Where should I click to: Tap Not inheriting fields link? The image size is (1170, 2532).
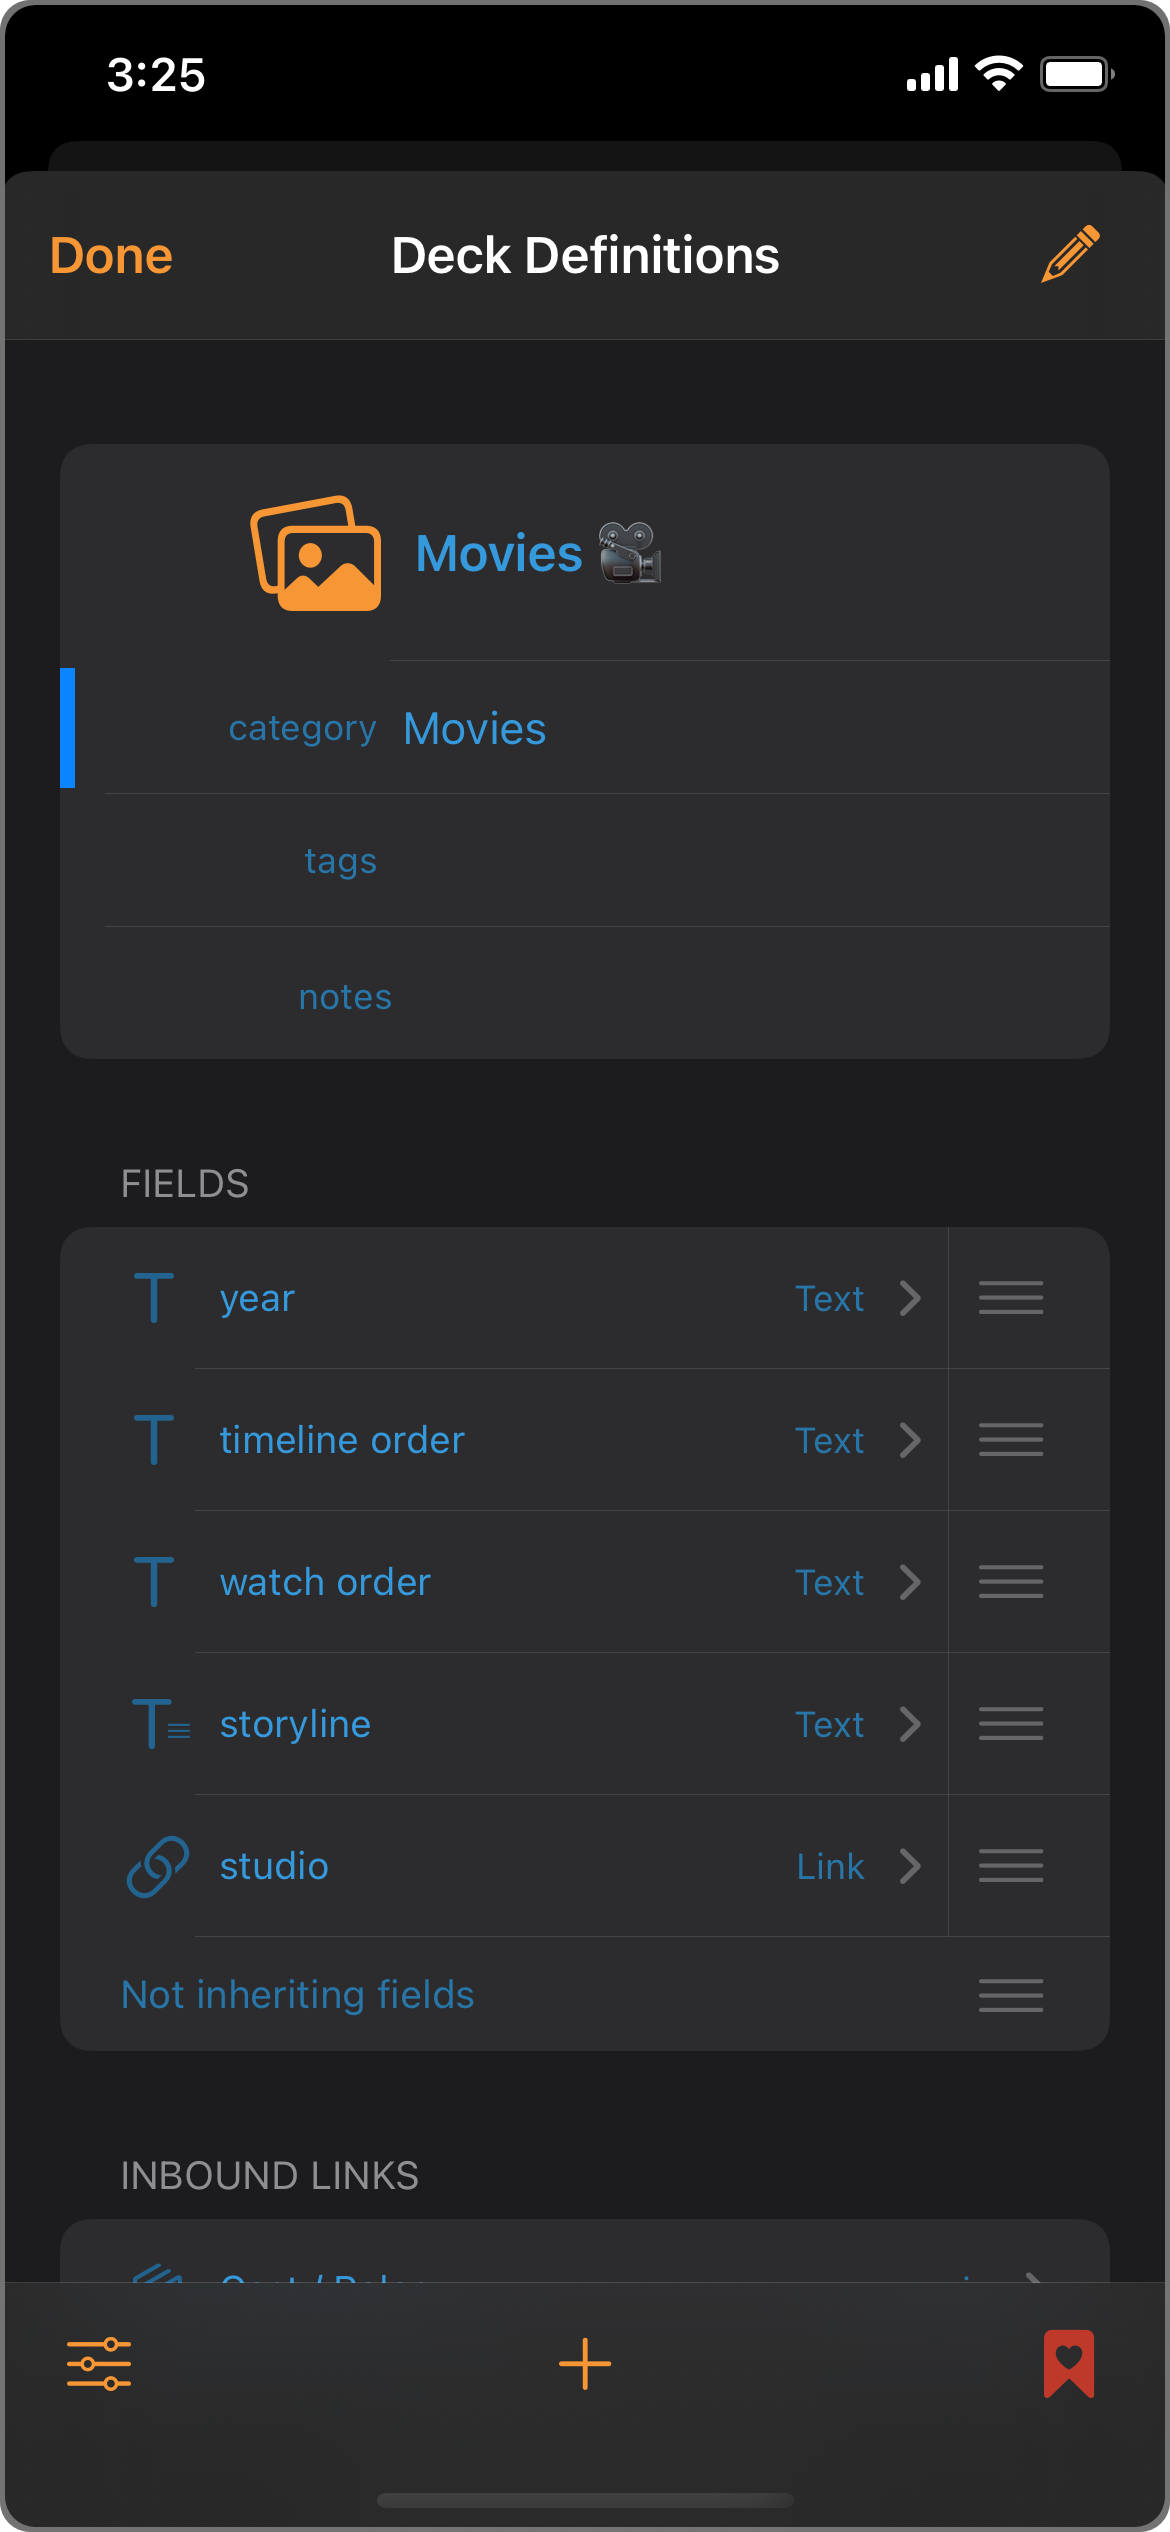point(298,1995)
